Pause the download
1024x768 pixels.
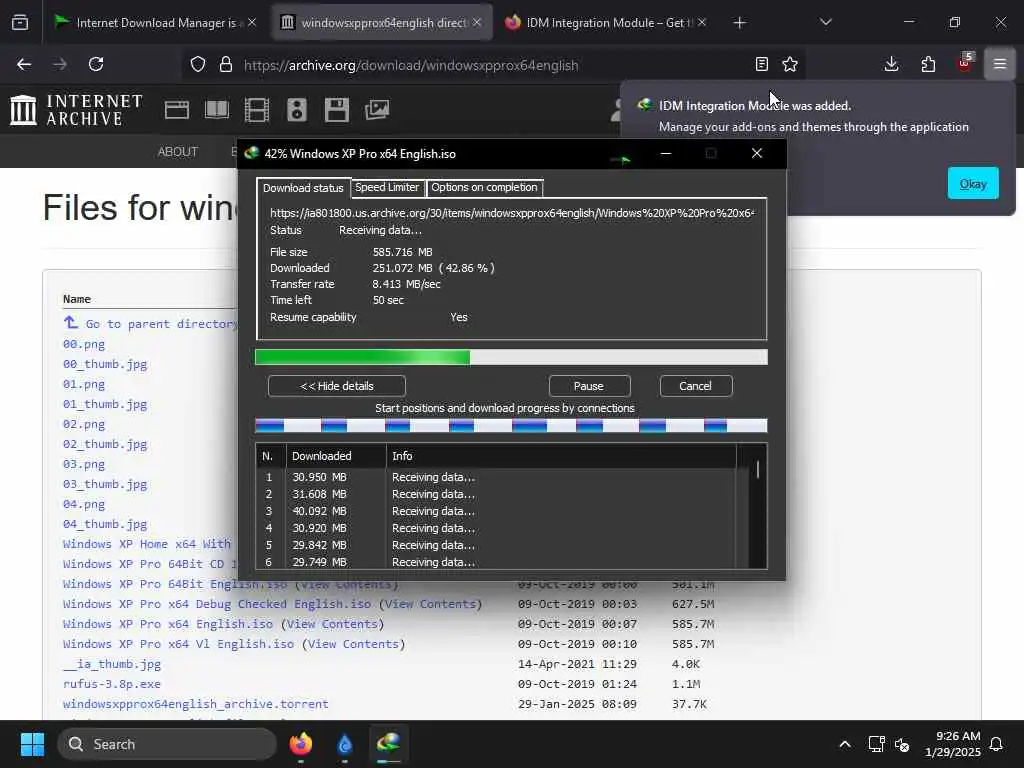pos(589,386)
